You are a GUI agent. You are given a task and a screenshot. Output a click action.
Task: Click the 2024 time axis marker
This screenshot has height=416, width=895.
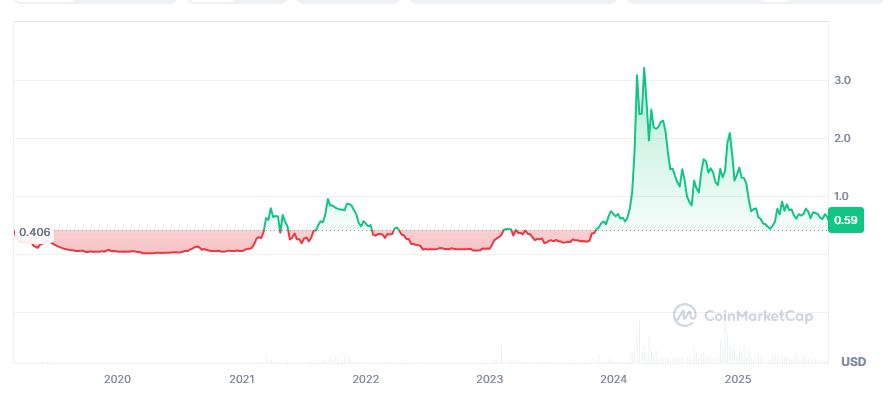click(x=613, y=379)
